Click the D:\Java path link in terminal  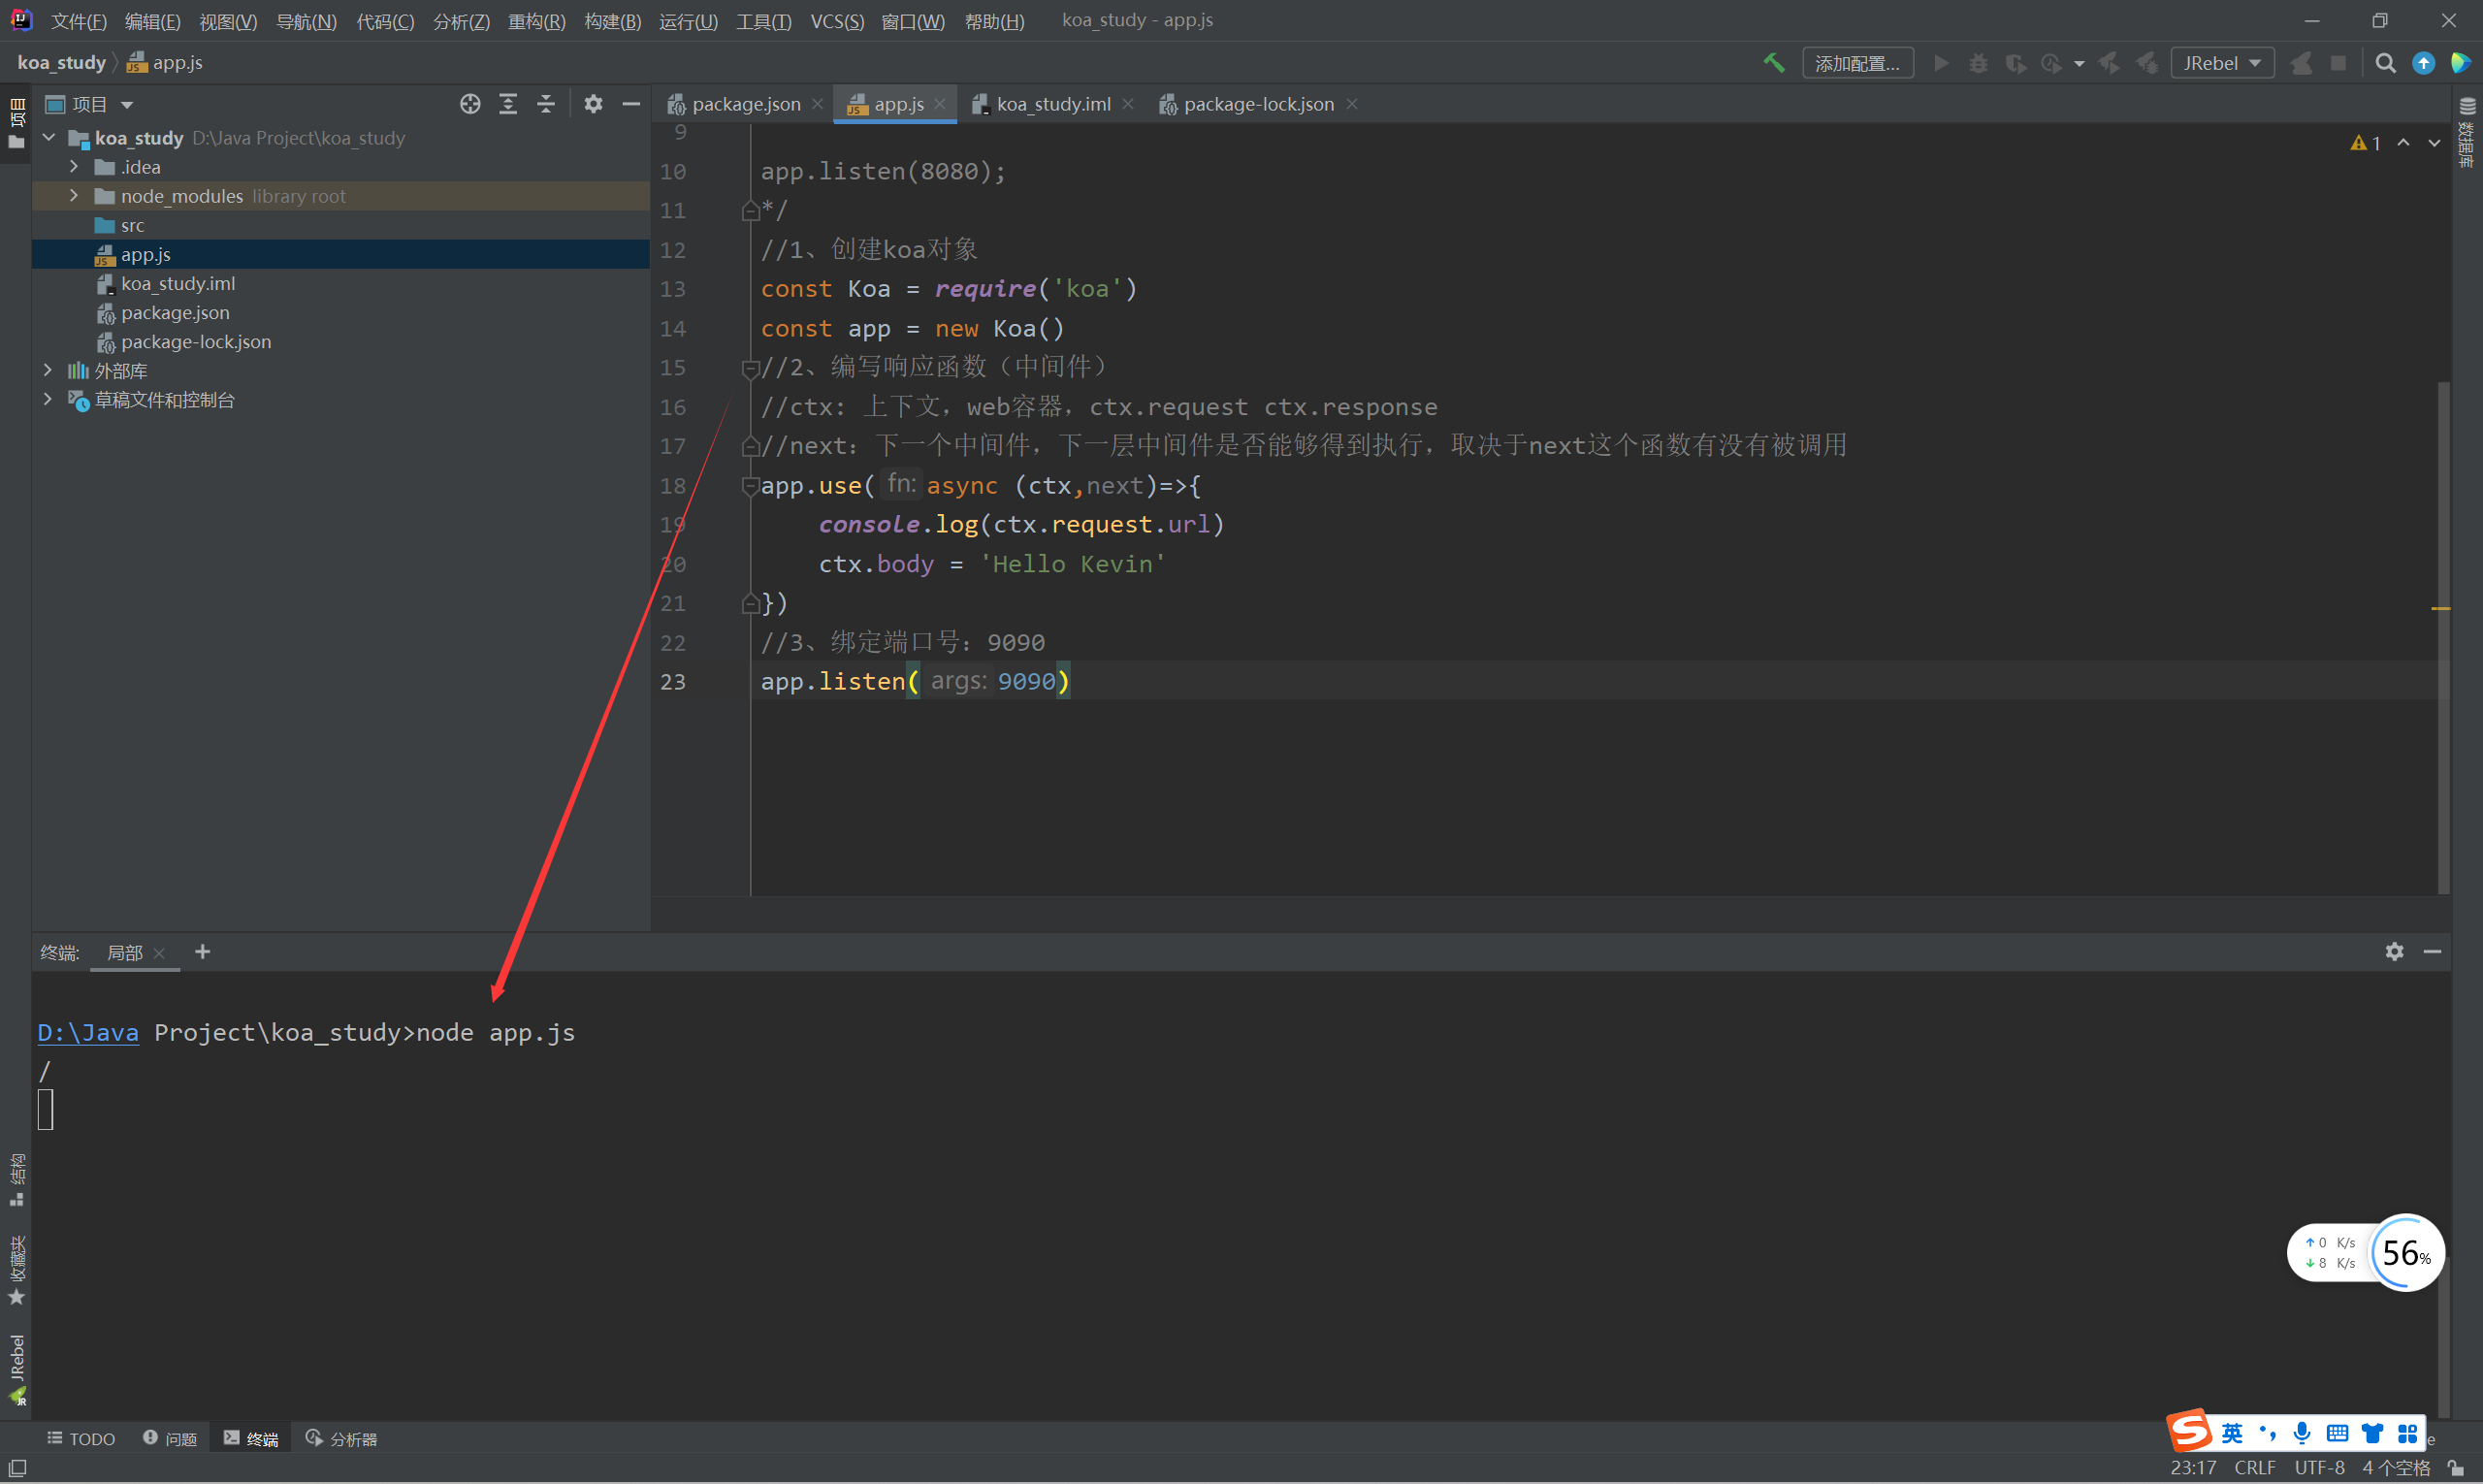point(88,1032)
